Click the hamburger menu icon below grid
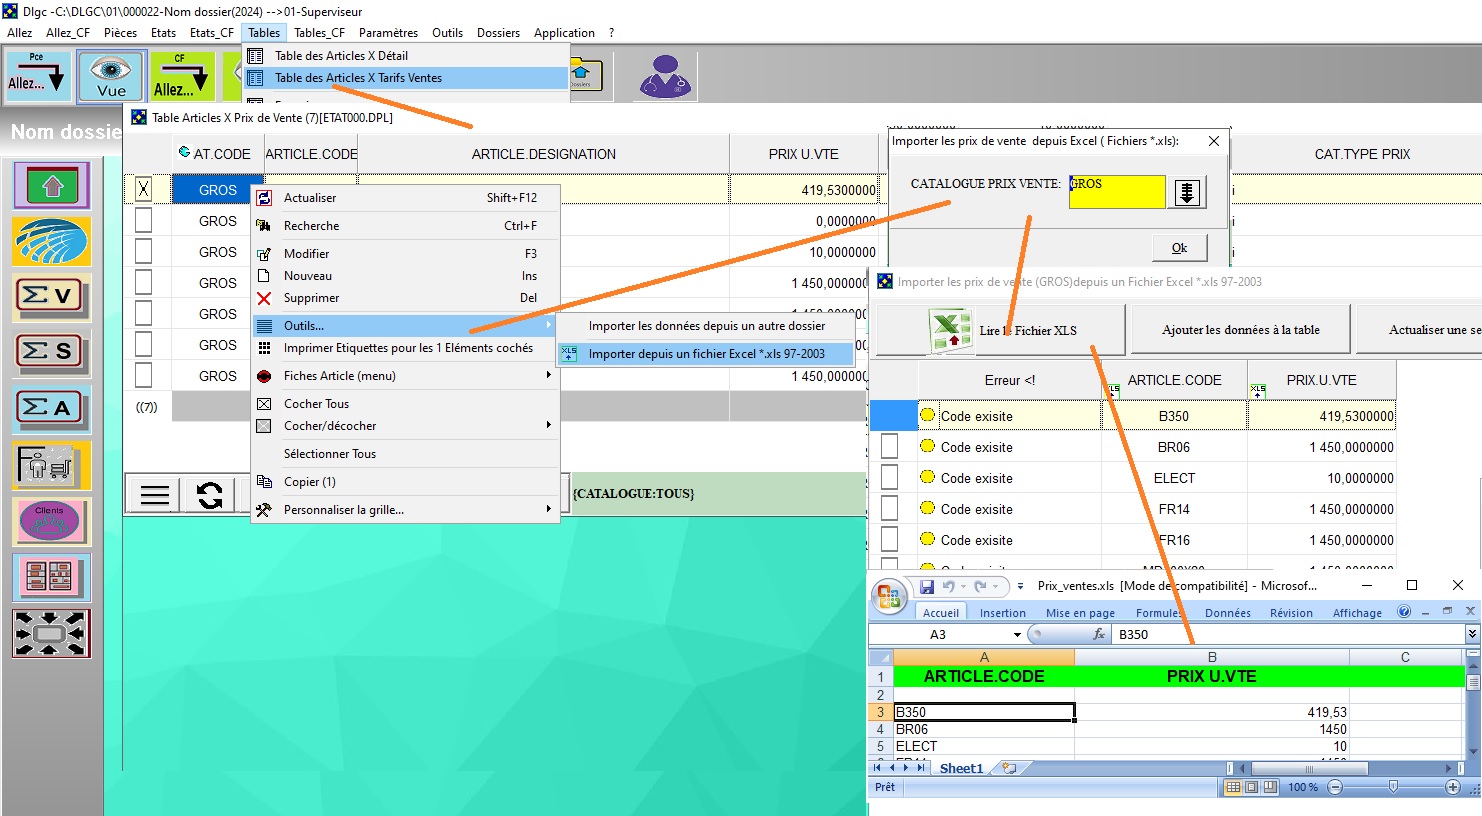 point(154,495)
